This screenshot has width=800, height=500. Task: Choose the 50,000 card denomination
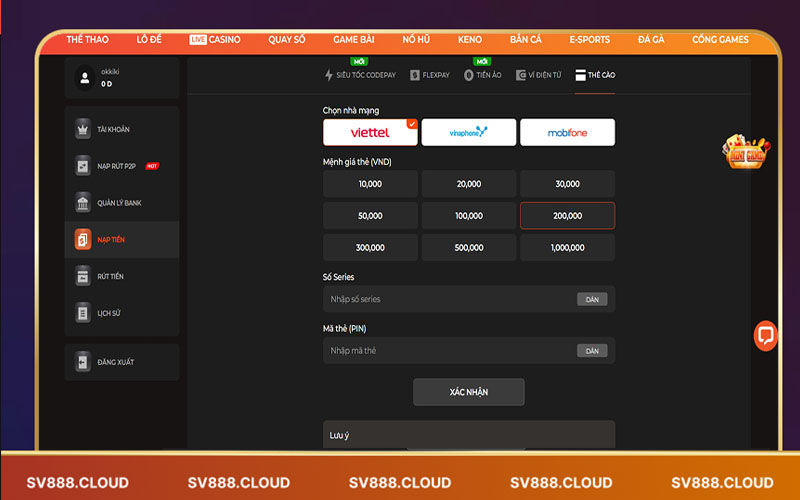(x=370, y=216)
